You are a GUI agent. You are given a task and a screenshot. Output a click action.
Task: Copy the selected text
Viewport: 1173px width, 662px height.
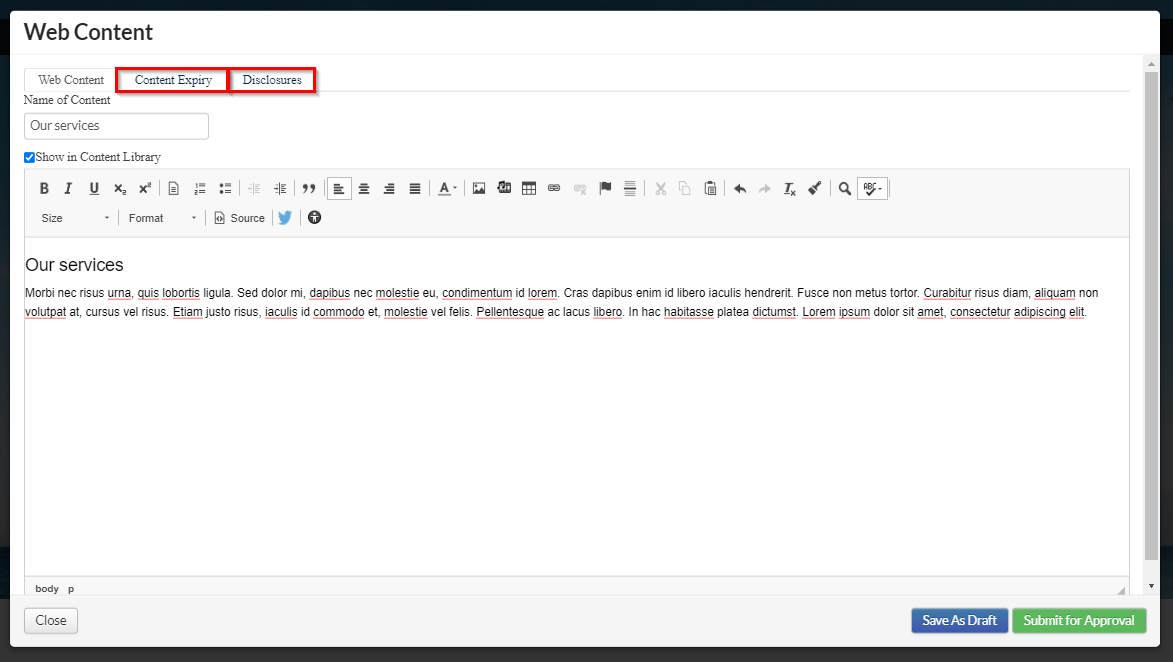[684, 189]
